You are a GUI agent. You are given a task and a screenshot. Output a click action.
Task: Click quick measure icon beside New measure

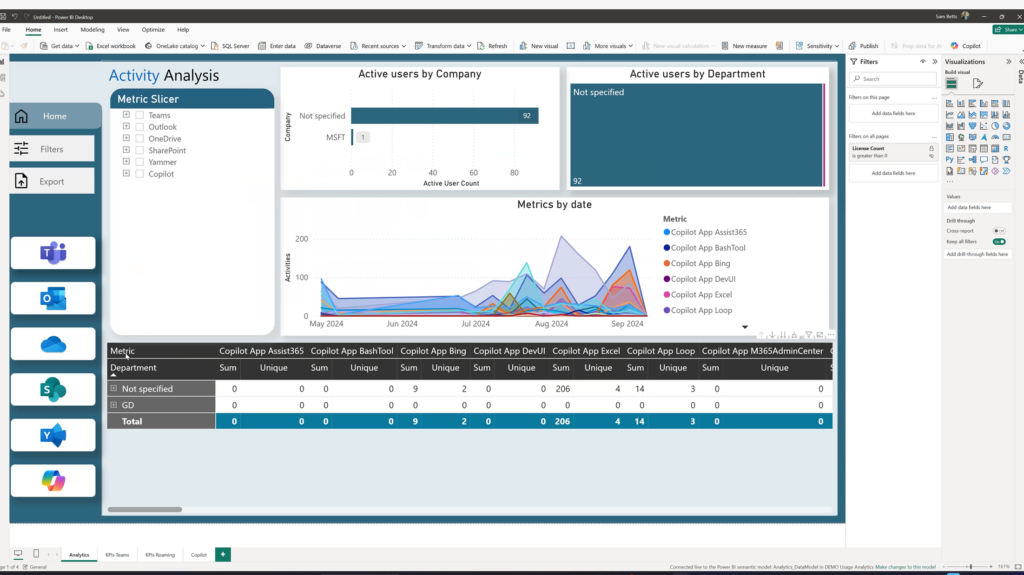pos(779,46)
